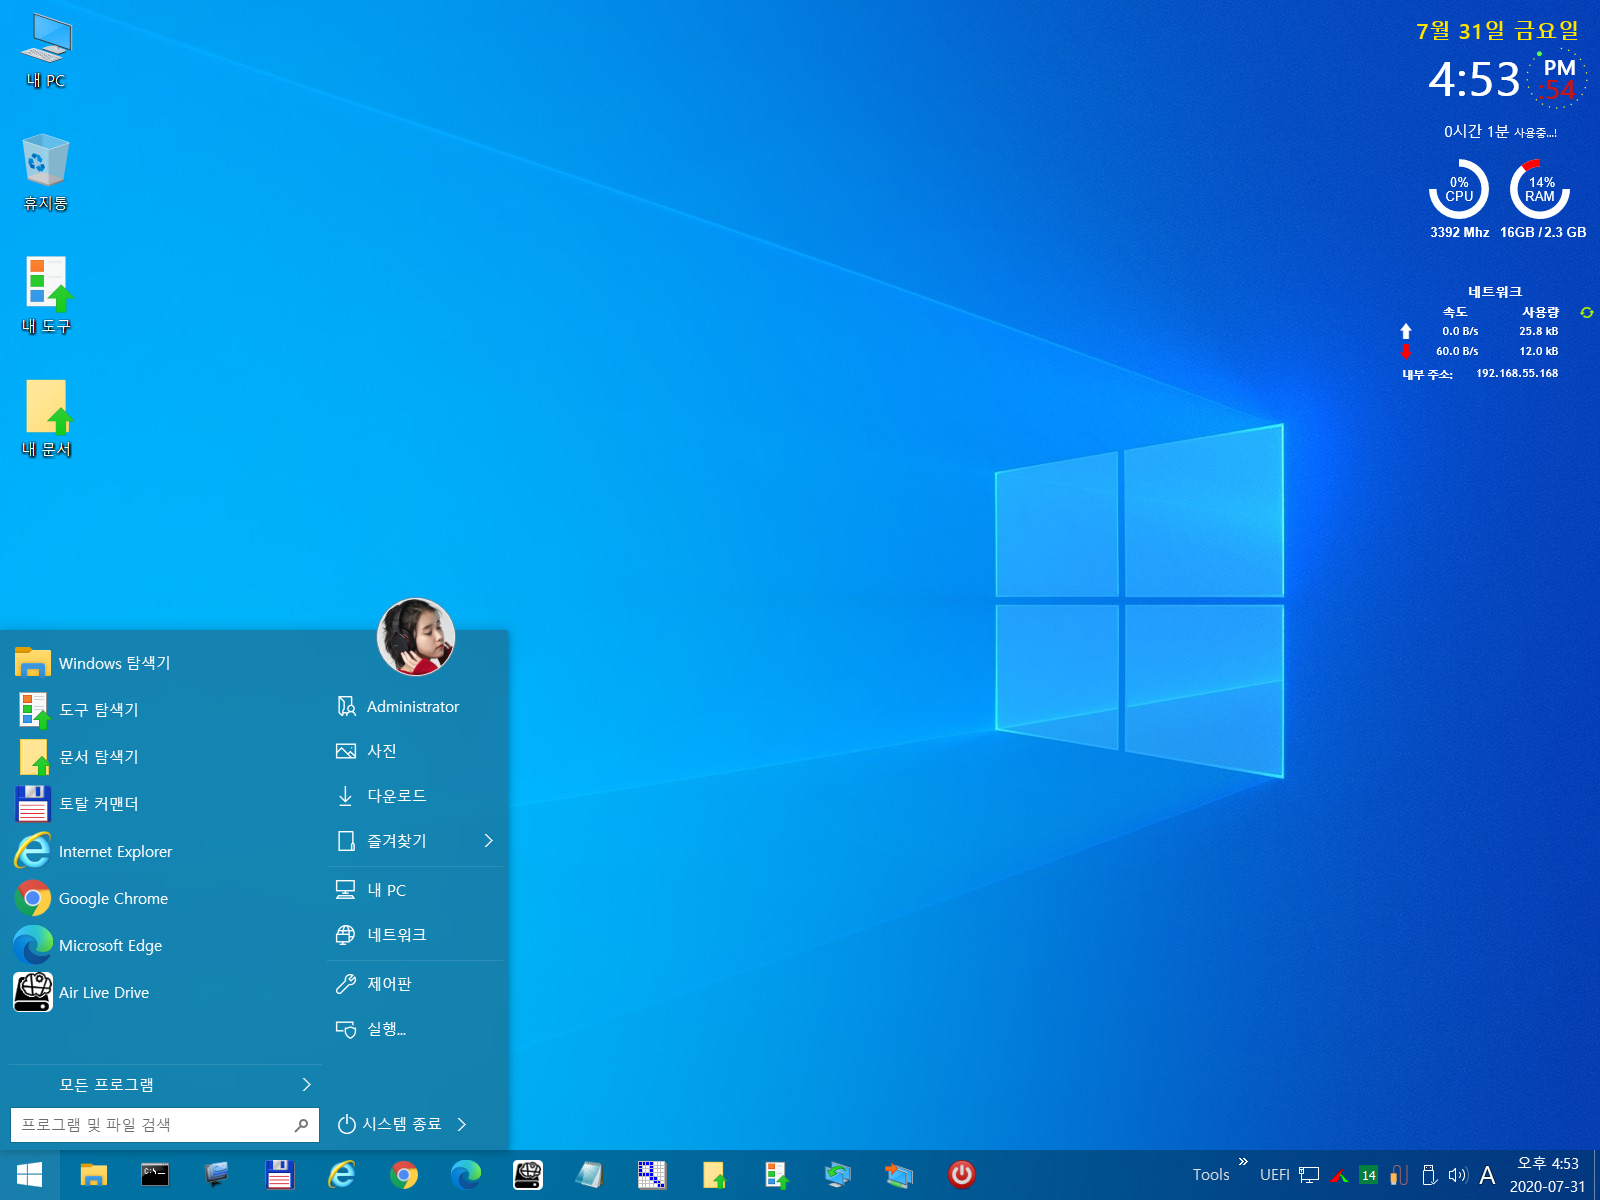This screenshot has width=1600, height=1200.
Task: Click the 0시간 1분 uptime text
Action: tap(1500, 132)
